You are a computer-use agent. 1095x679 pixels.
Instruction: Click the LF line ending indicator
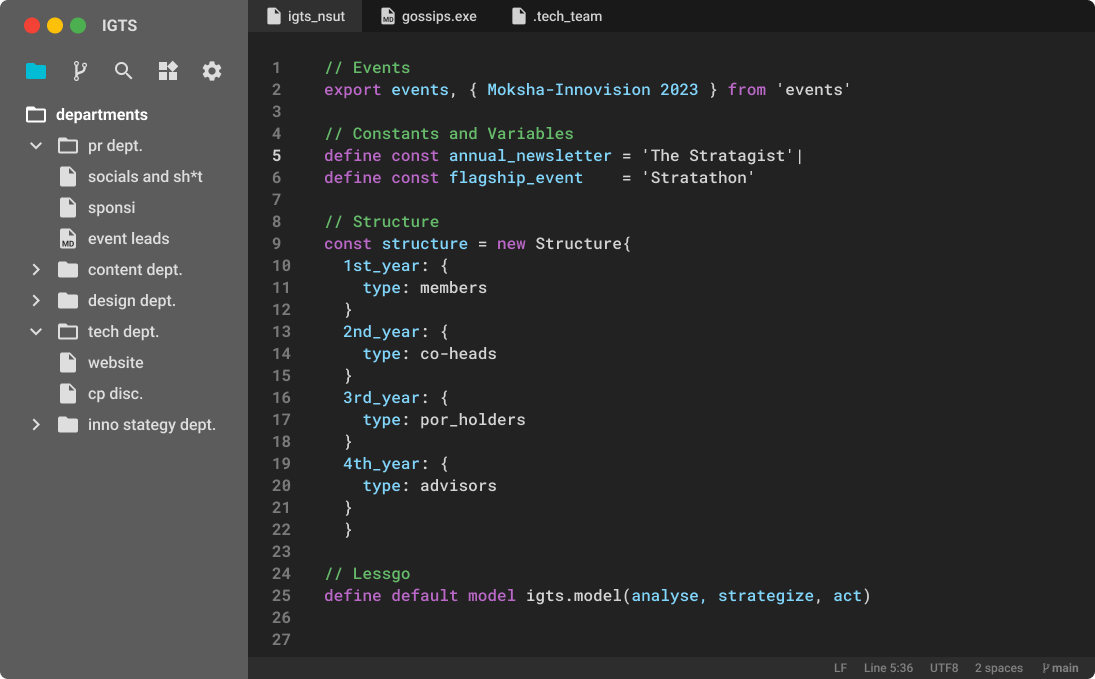(840, 668)
